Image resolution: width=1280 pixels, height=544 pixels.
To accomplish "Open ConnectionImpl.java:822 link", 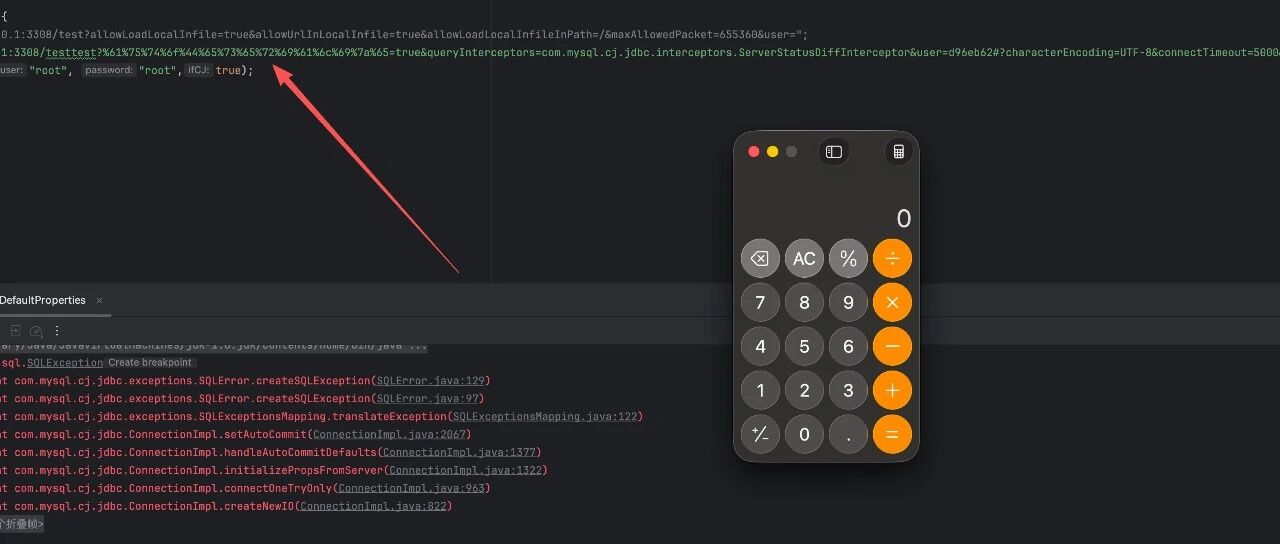I will coord(374,507).
